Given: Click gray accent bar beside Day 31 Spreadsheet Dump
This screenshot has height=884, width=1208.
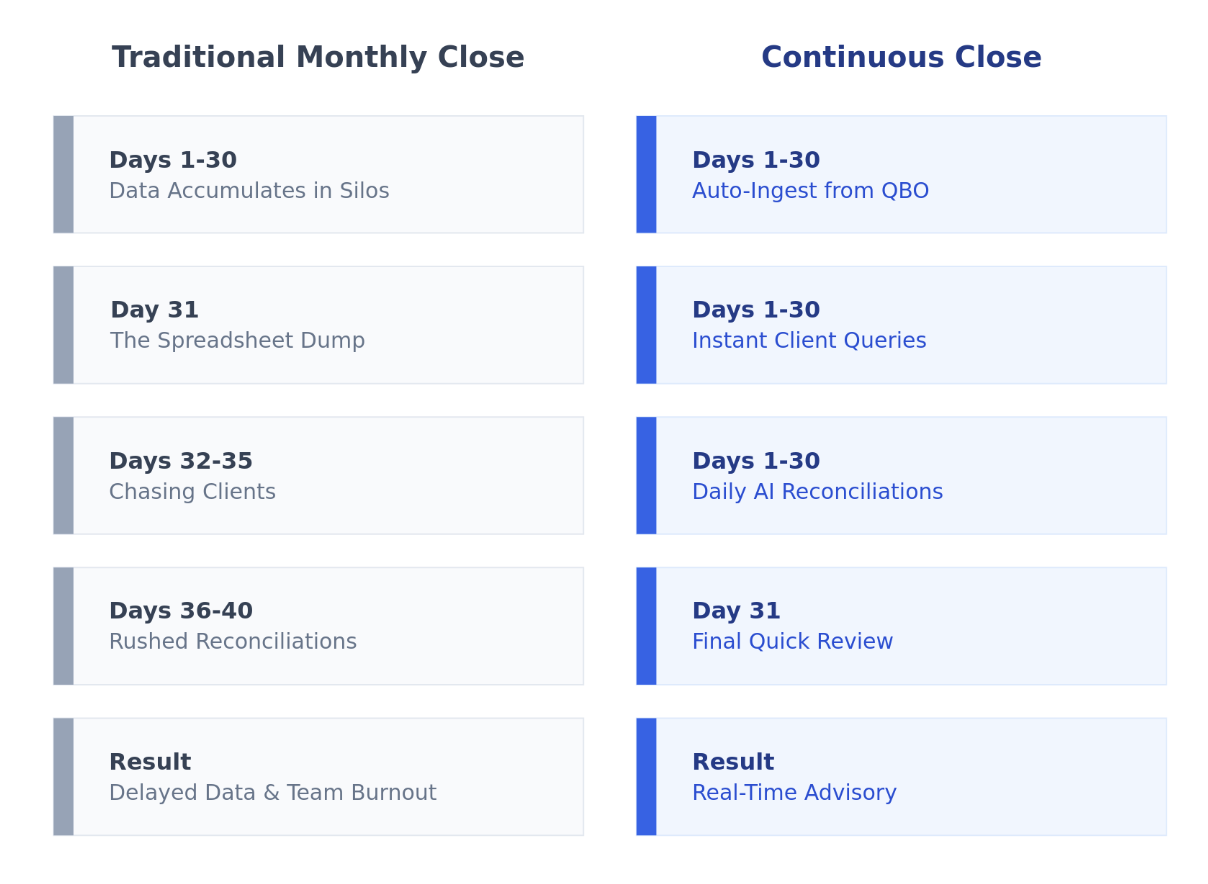Looking at the screenshot, I should pyautogui.click(x=63, y=325).
